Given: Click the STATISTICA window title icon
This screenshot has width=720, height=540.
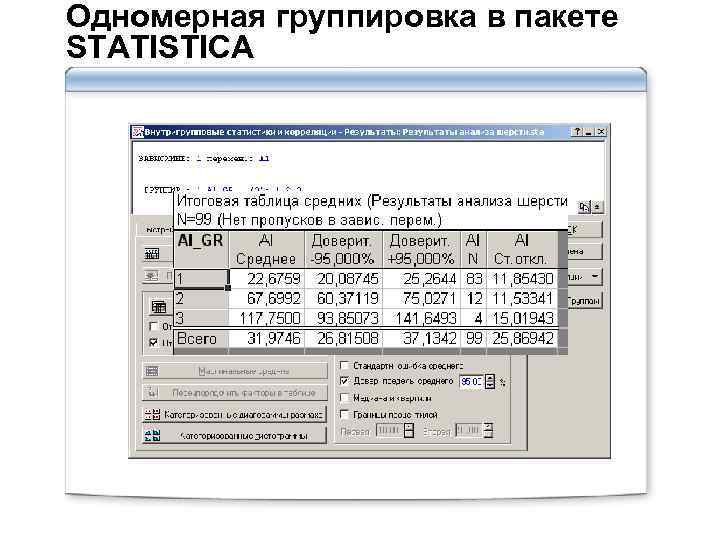Looking at the screenshot, I should pos(137,132).
